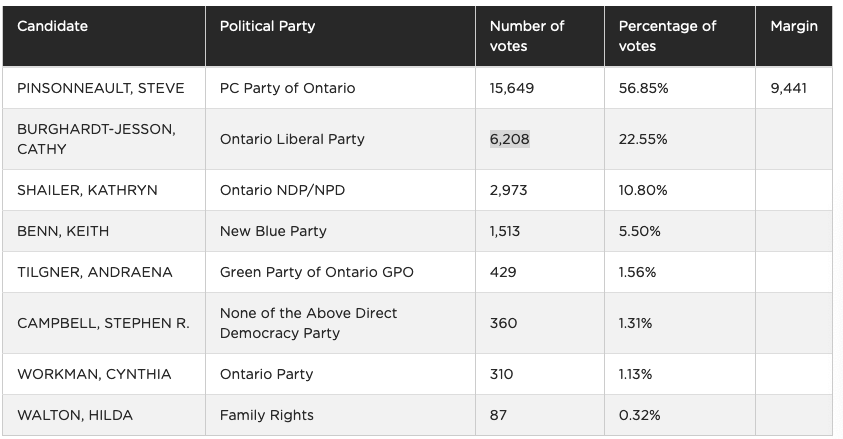Click the Political Party column header
The width and height of the screenshot is (843, 439).
coord(267,27)
